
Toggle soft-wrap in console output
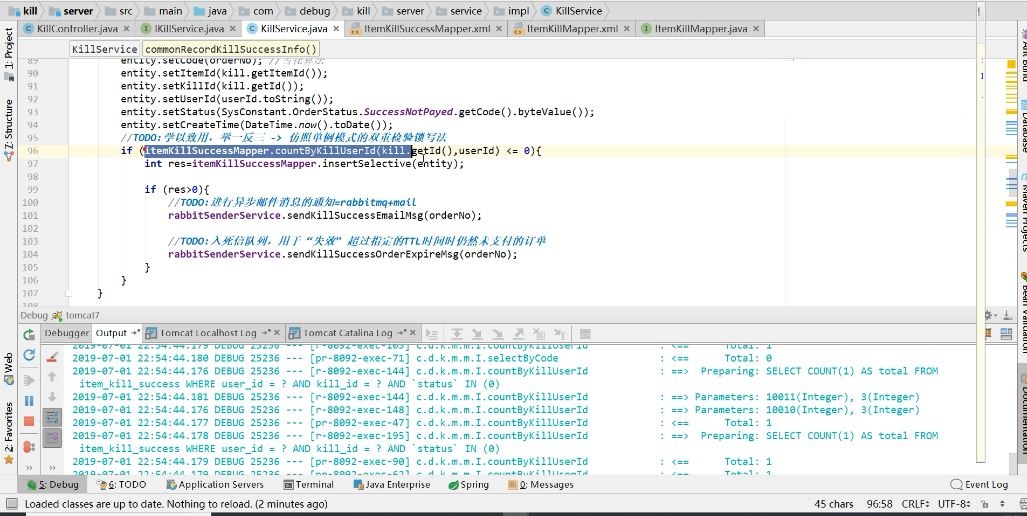tap(52, 416)
